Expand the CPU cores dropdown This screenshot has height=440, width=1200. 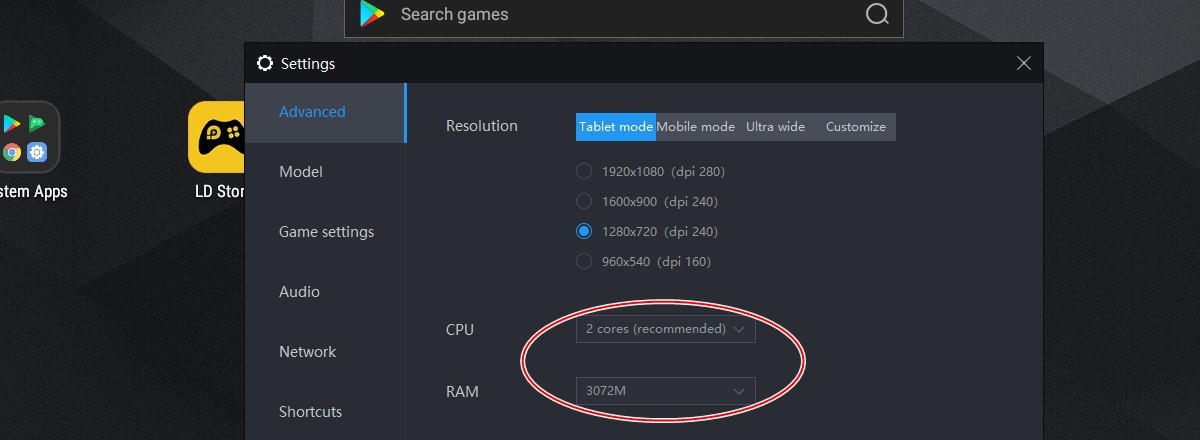(665, 329)
